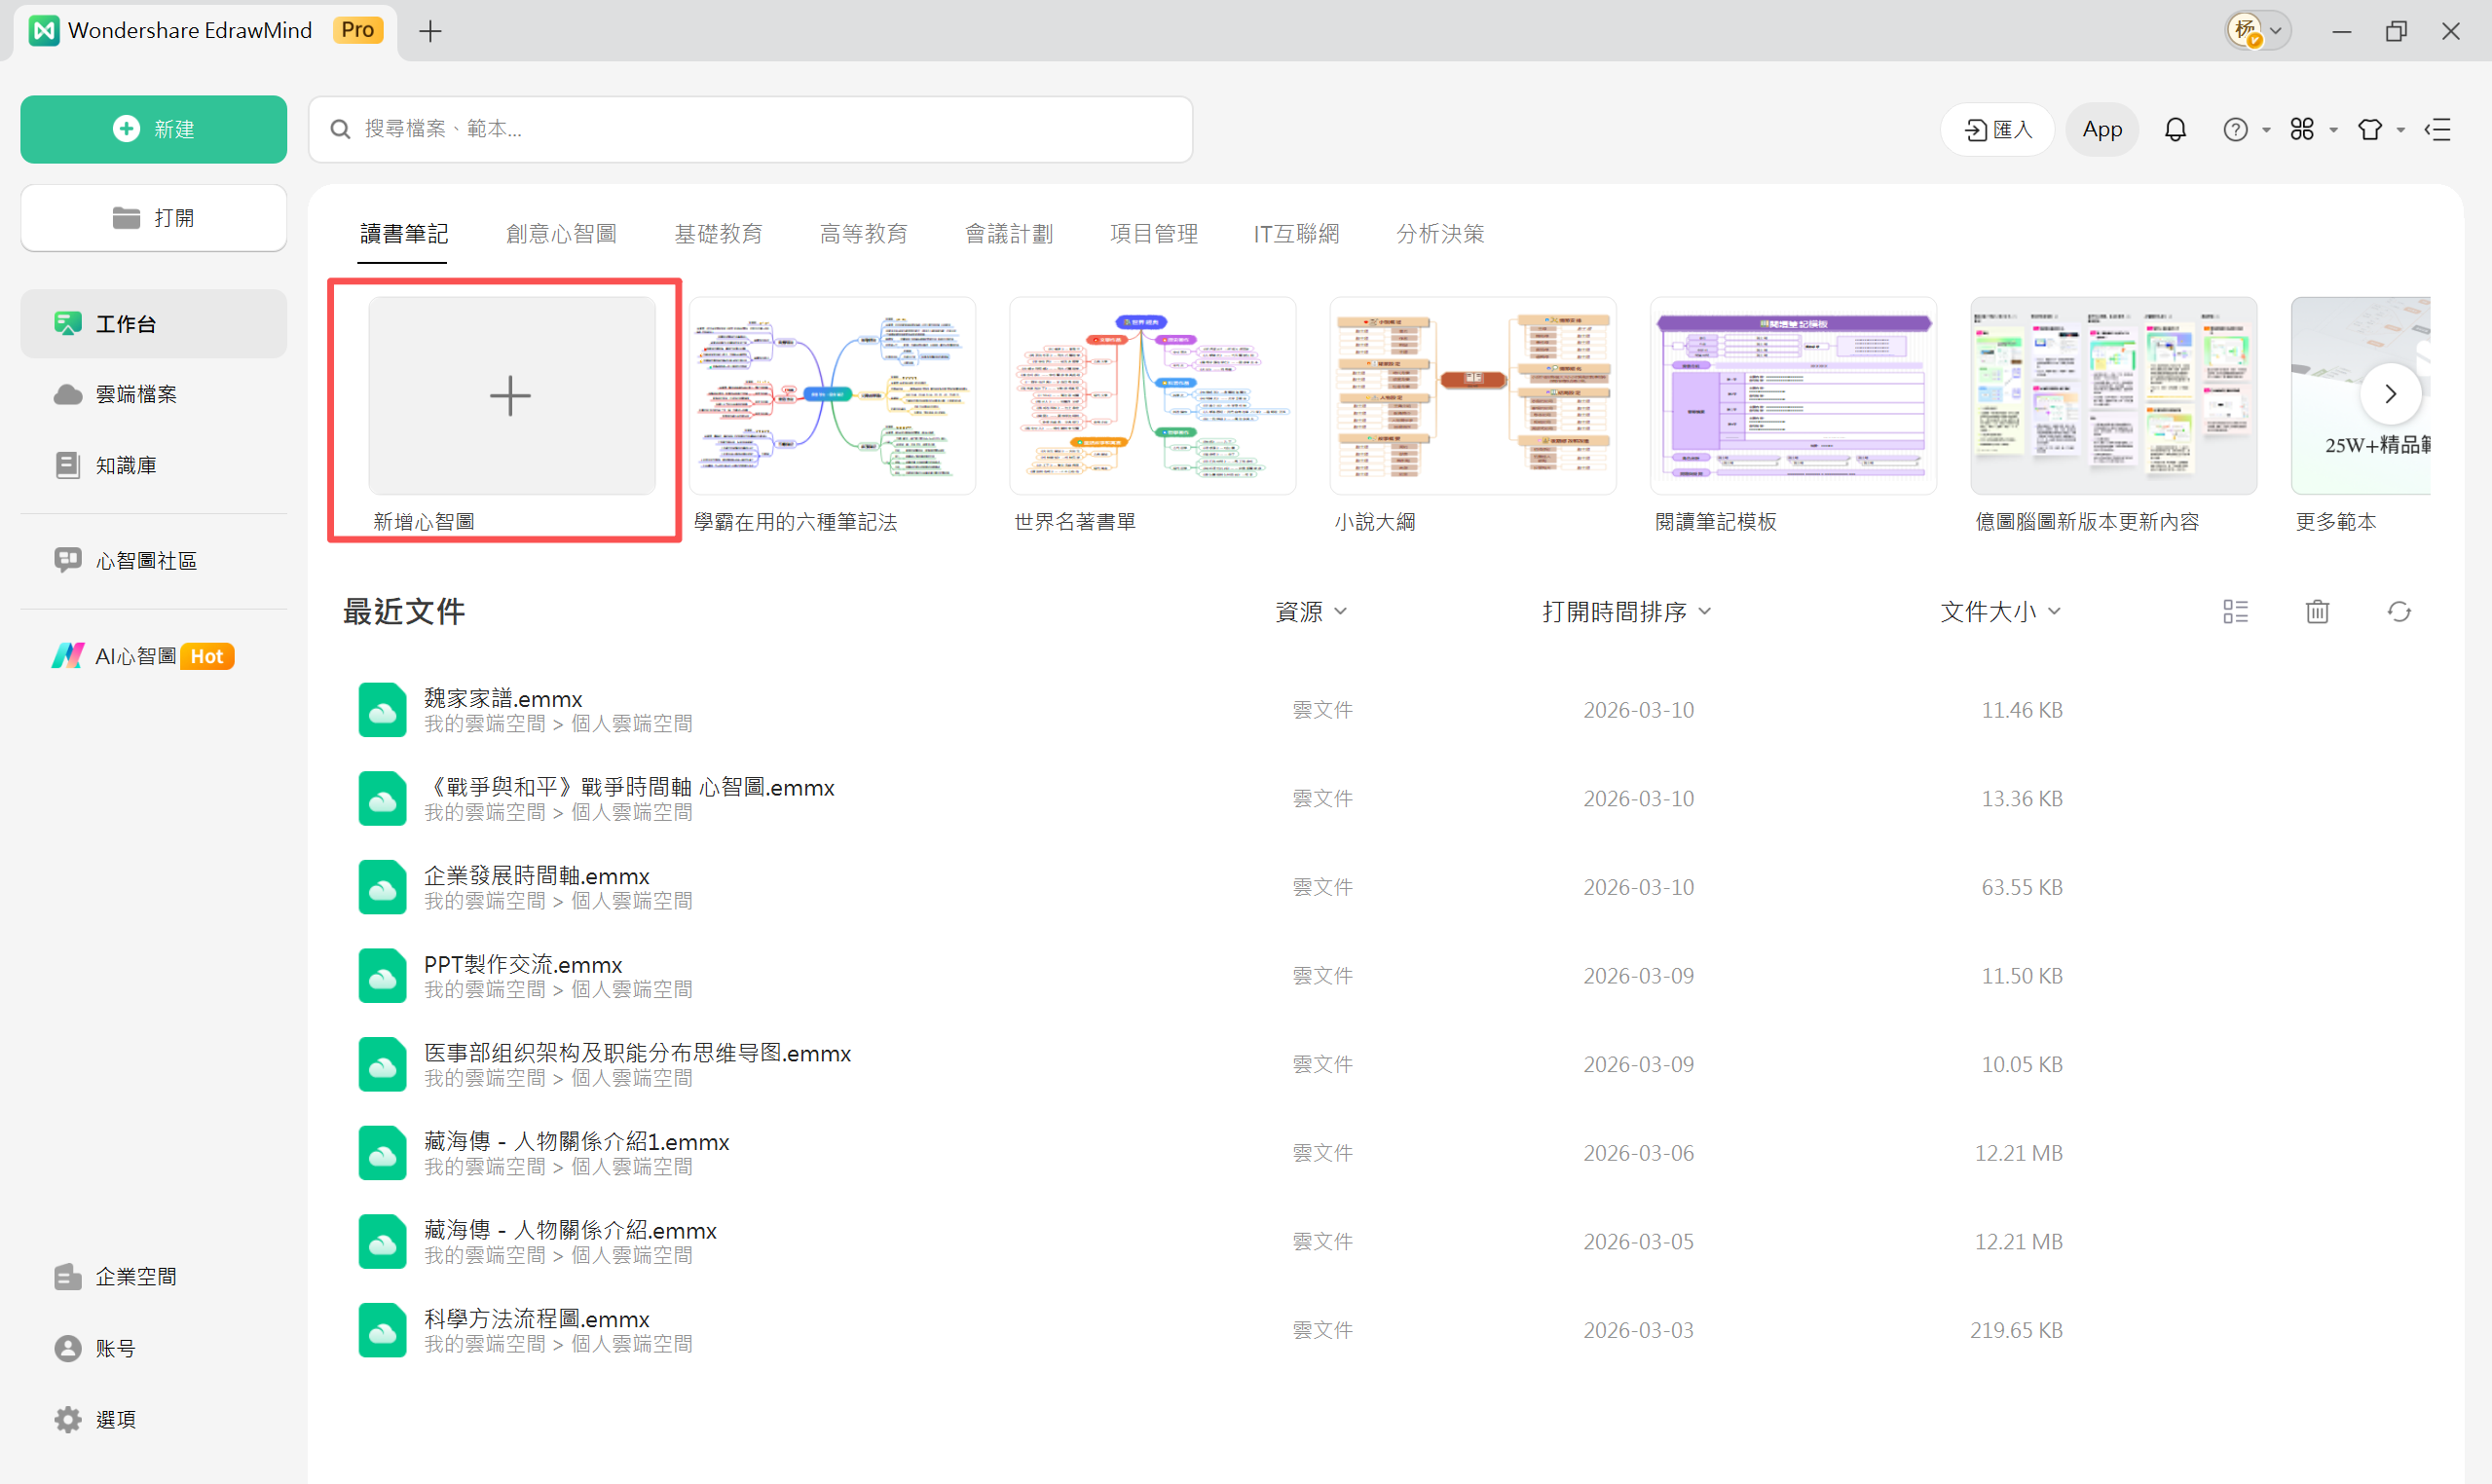Image resolution: width=2492 pixels, height=1484 pixels.
Task: Switch recent files to list view icon
Action: [x=2235, y=611]
